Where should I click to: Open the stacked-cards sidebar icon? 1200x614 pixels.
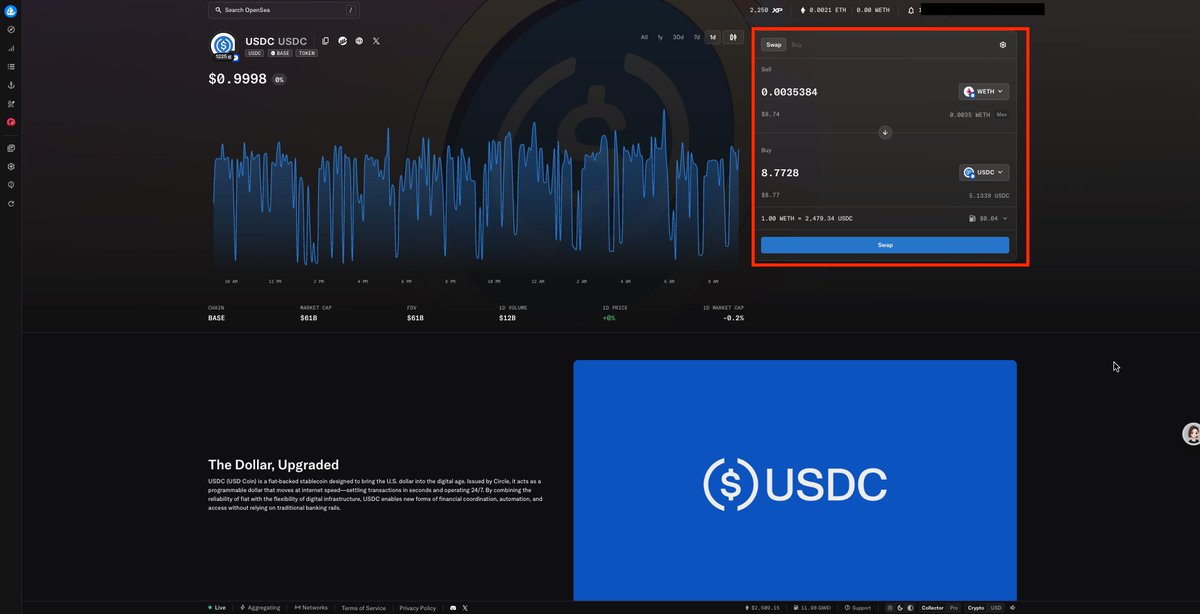(11, 148)
